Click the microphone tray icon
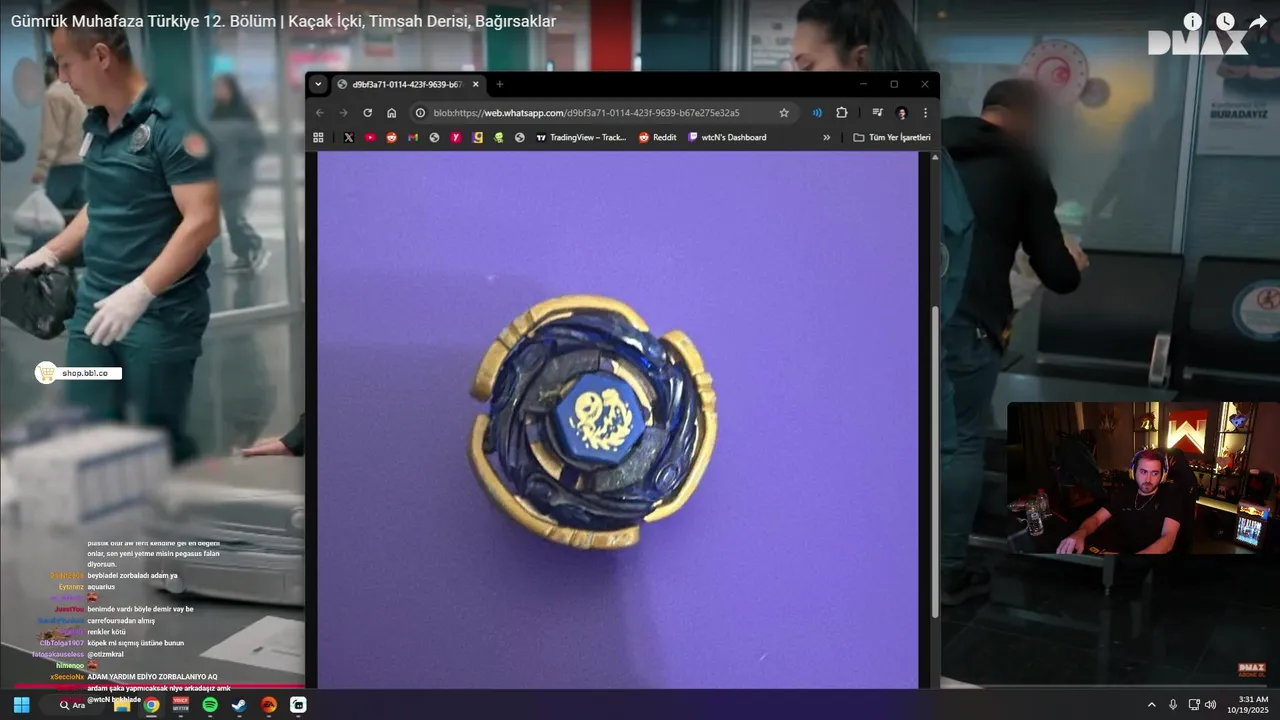 (1173, 705)
